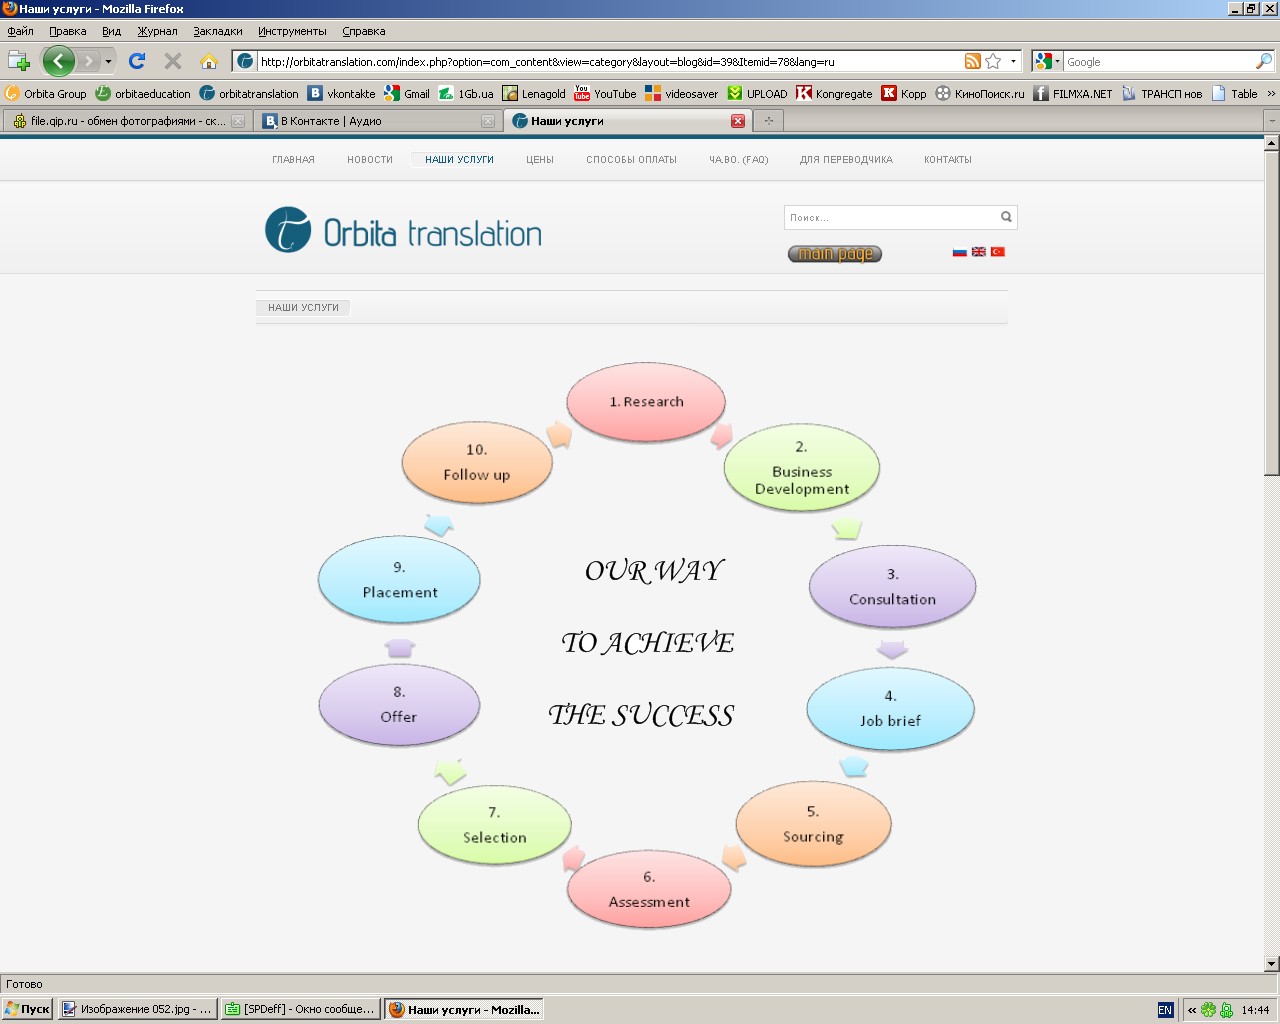
Task: Click the scrollbar up arrow
Action: (1272, 143)
